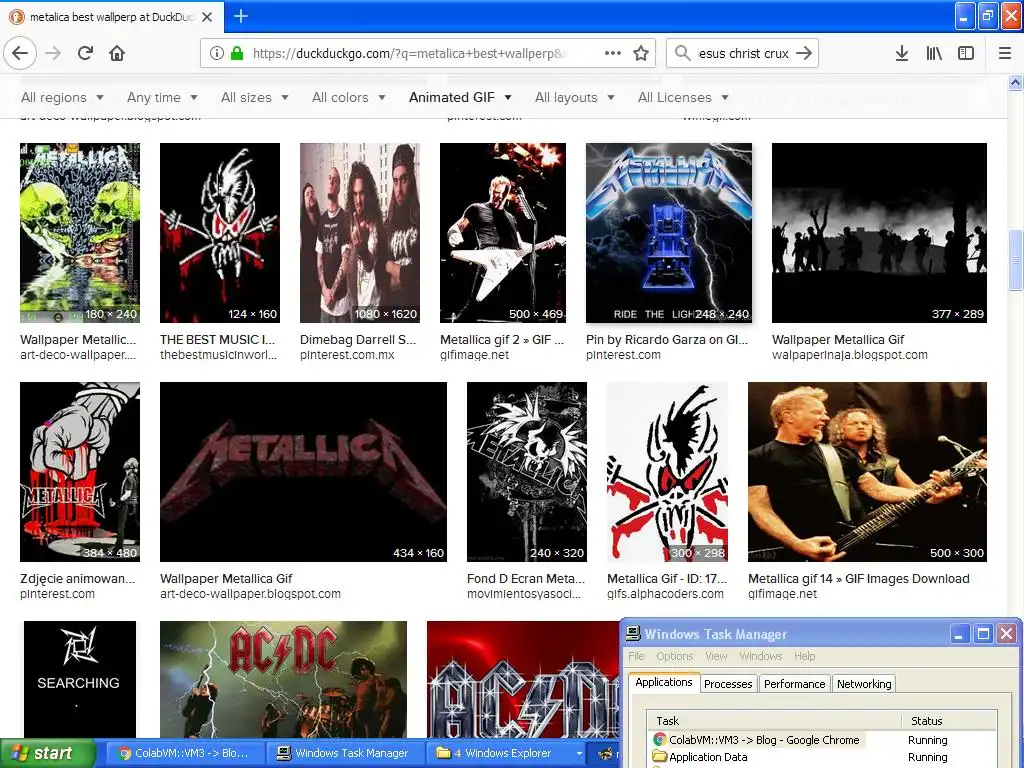Expand the All sizes filter
The width and height of the screenshot is (1024, 768).
255,97
